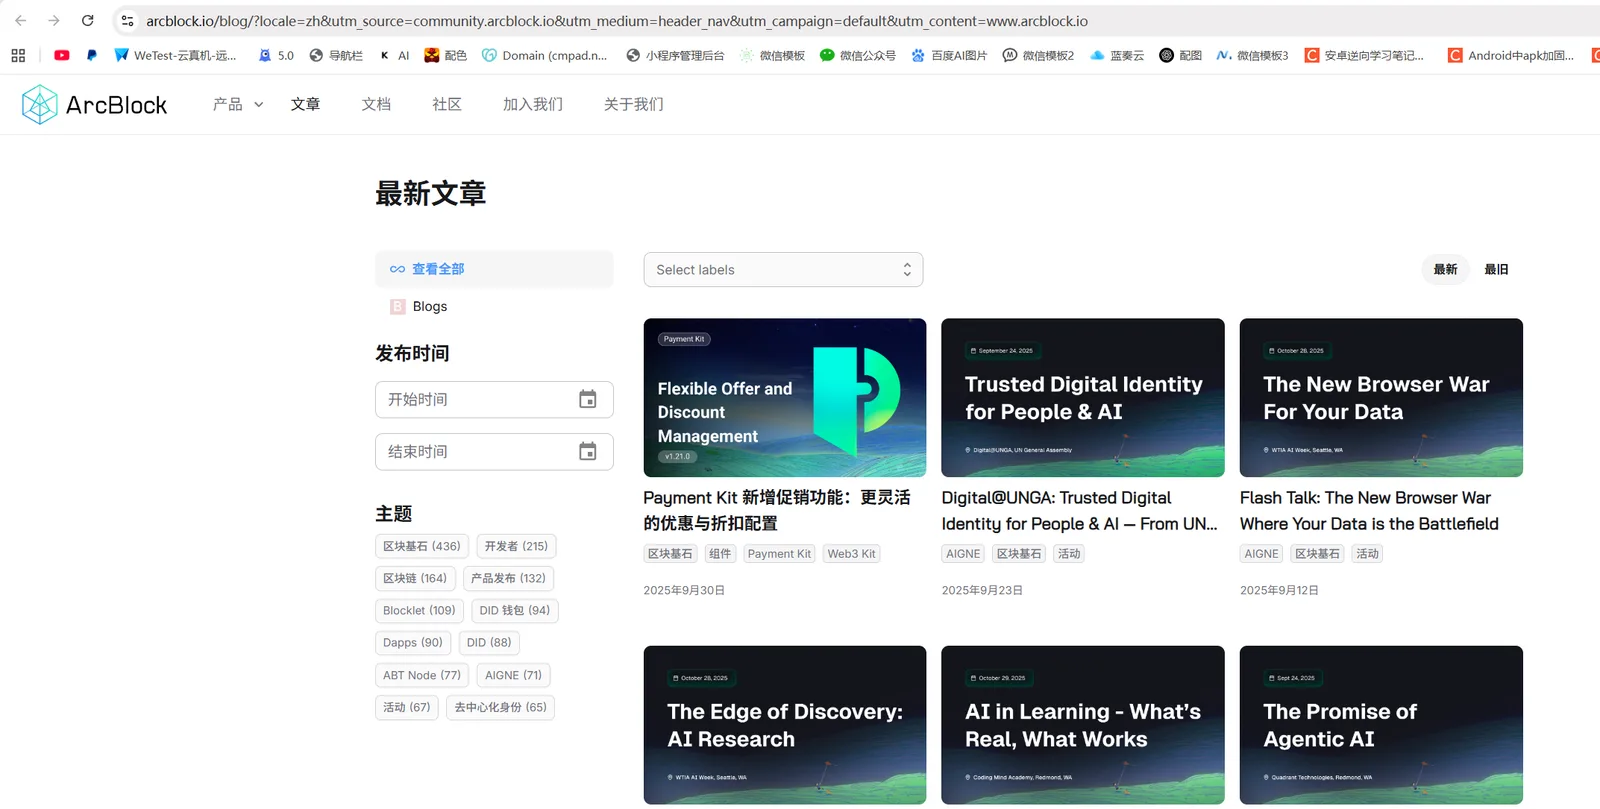The image size is (1600, 809).
Task: Click the 结束时间 date field
Action: tap(494, 452)
